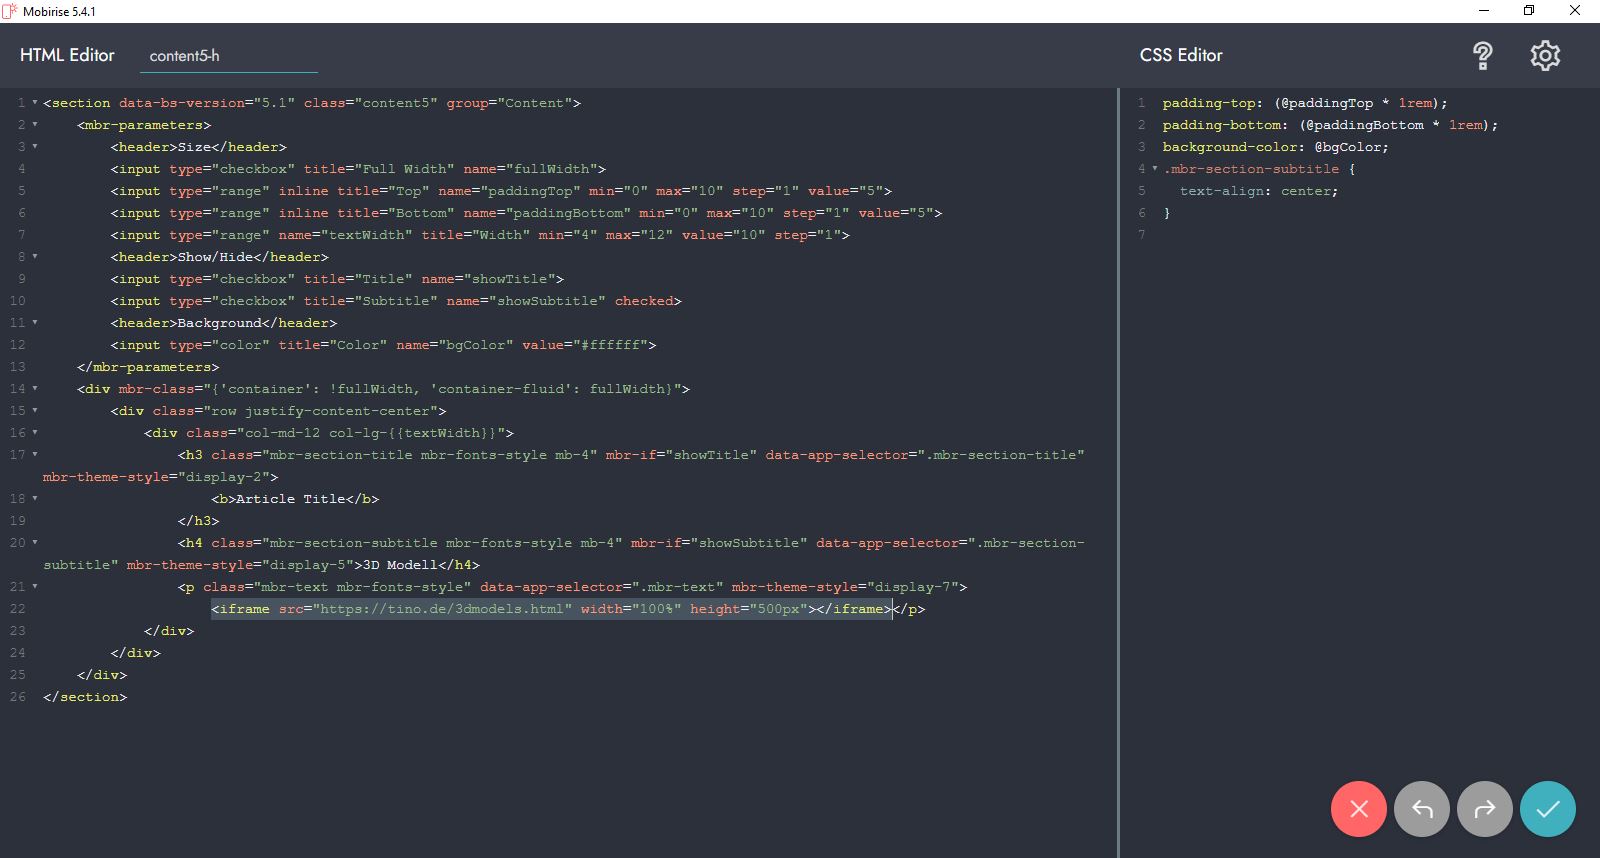The height and width of the screenshot is (858, 1600).
Task: Collapse the section tag on line 1
Action: pos(35,103)
